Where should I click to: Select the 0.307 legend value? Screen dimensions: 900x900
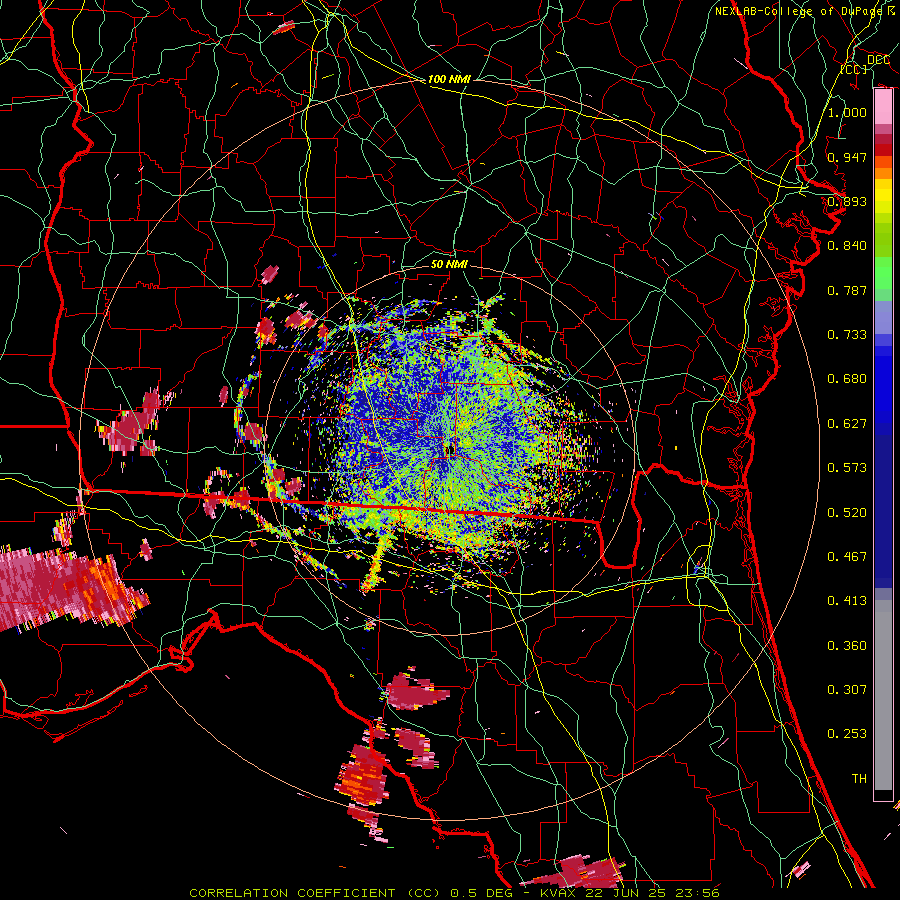click(847, 690)
